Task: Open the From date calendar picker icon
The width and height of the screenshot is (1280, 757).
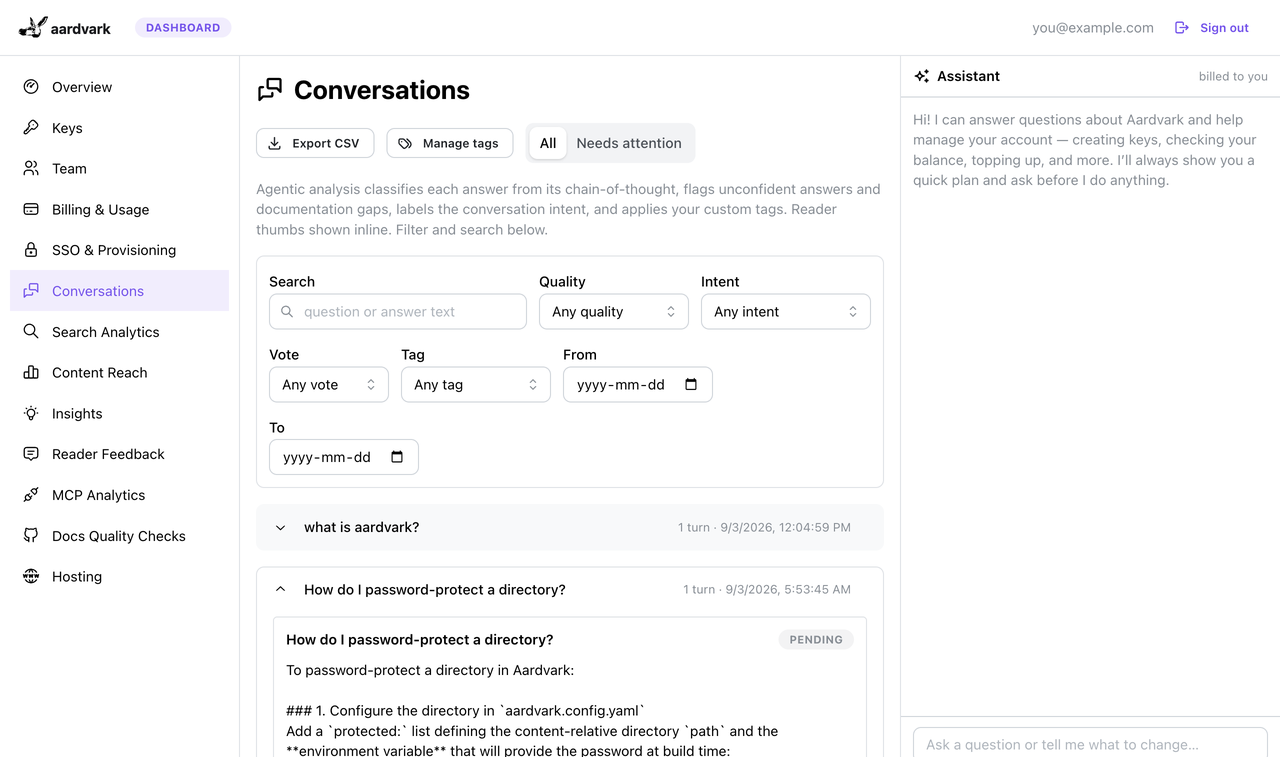Action: coord(691,385)
